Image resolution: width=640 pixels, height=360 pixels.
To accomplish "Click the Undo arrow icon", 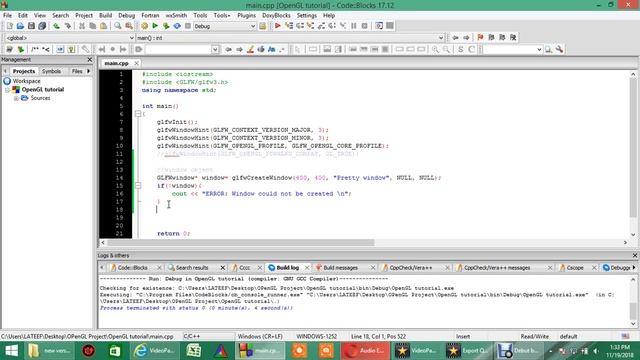I will point(56,26).
